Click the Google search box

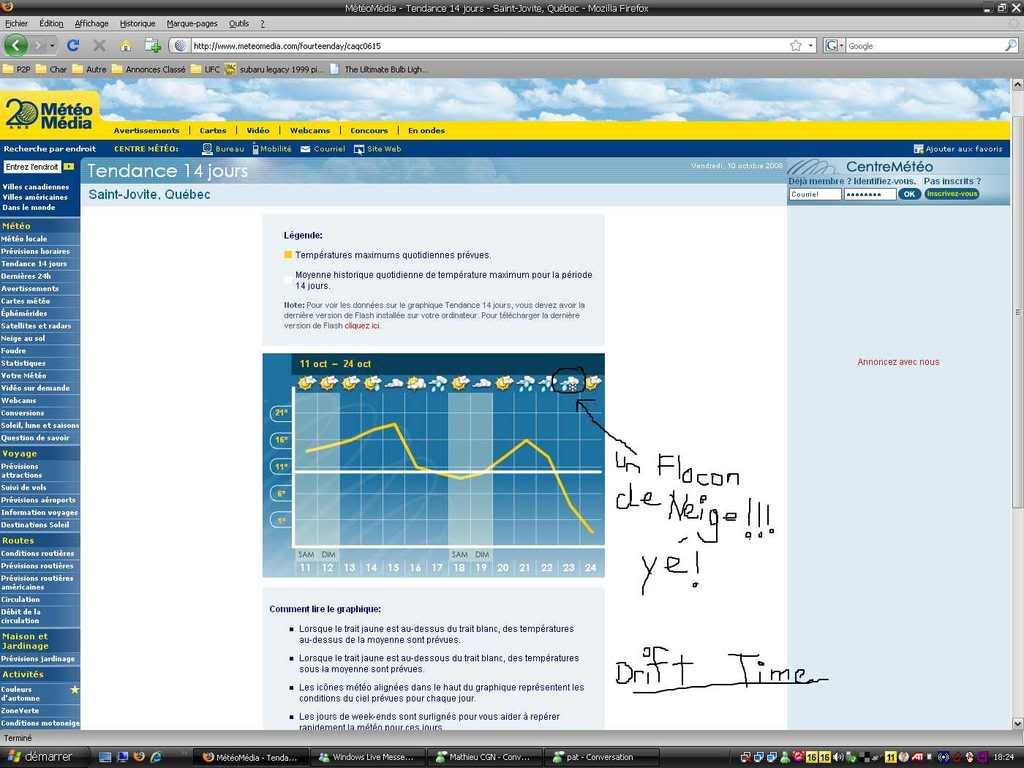924,46
